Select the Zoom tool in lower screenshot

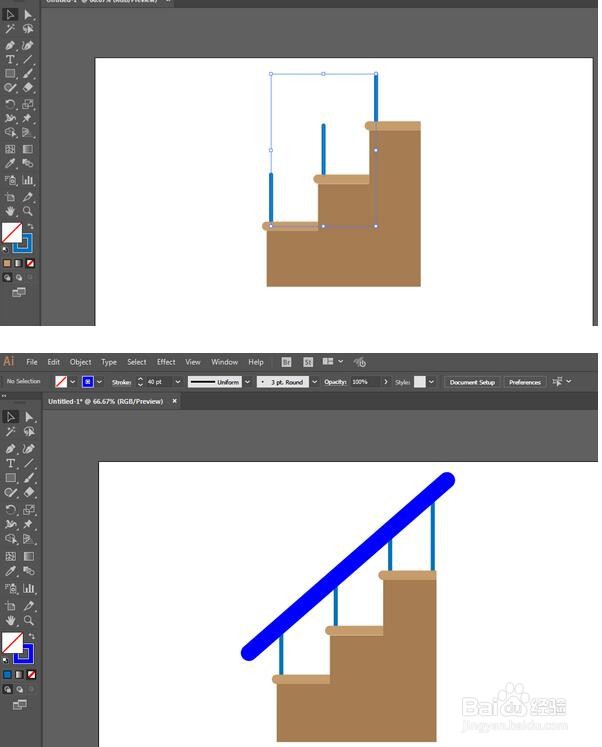[29, 620]
